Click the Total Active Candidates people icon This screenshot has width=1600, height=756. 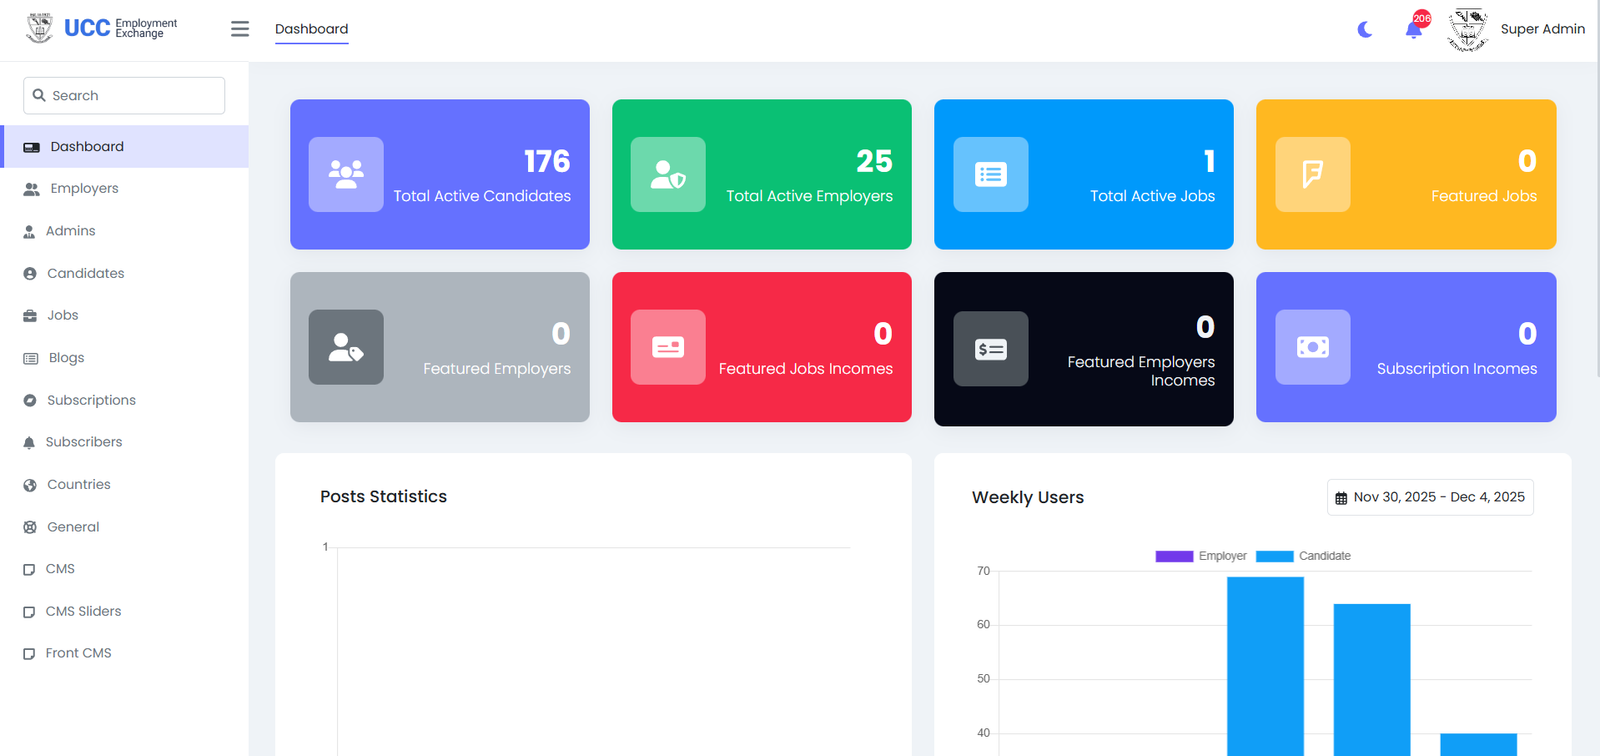point(346,174)
